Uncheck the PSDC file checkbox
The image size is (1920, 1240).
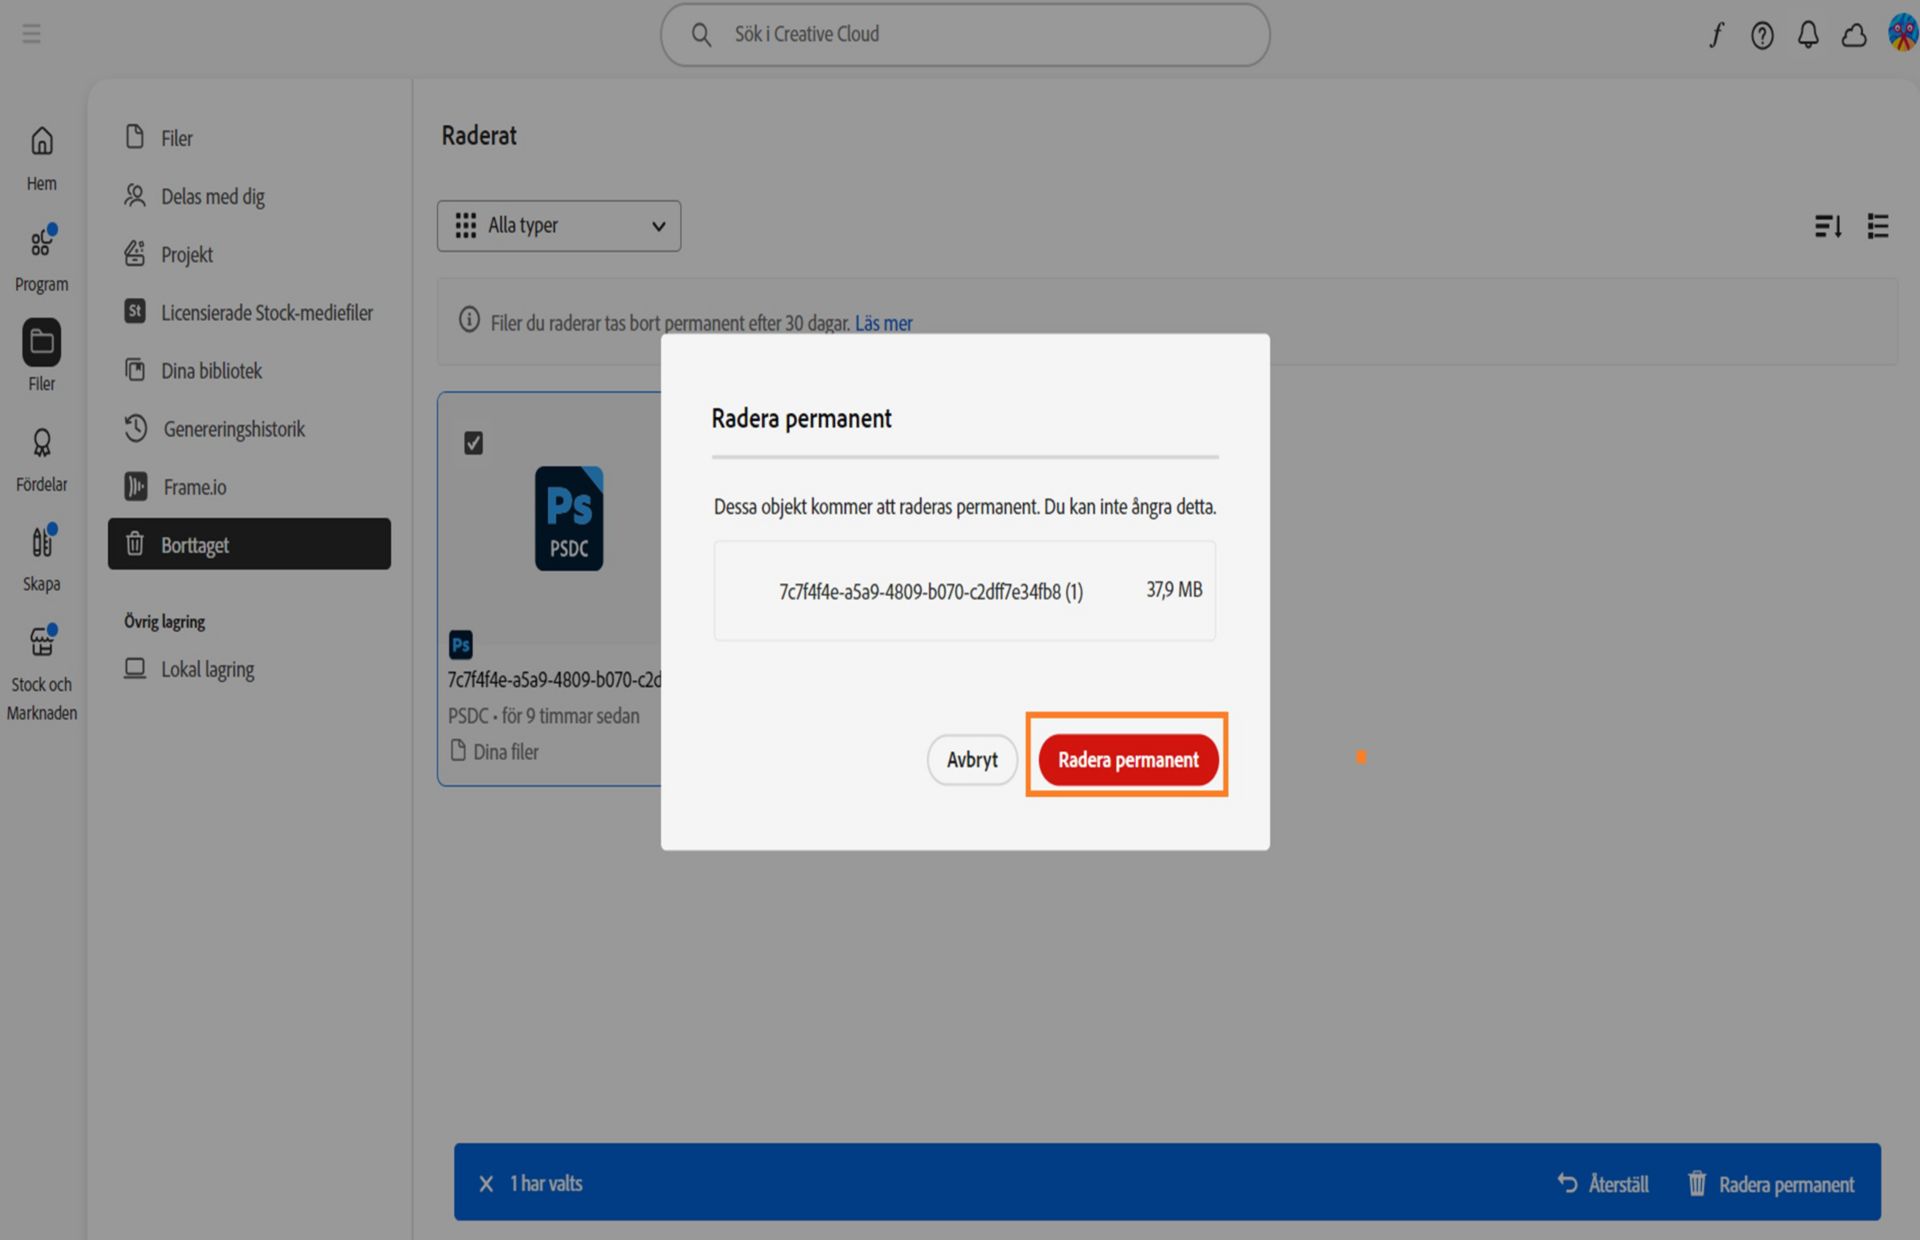(474, 443)
